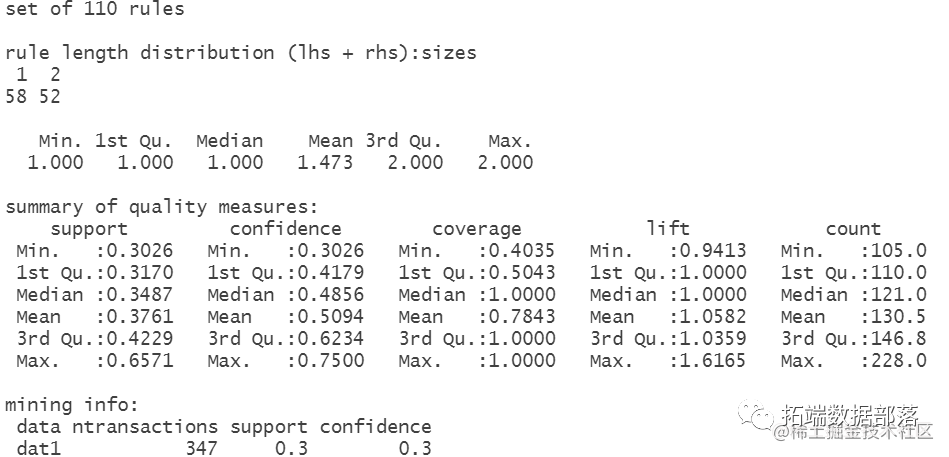
Task: Click the 'lift' column header
Action: (668, 228)
